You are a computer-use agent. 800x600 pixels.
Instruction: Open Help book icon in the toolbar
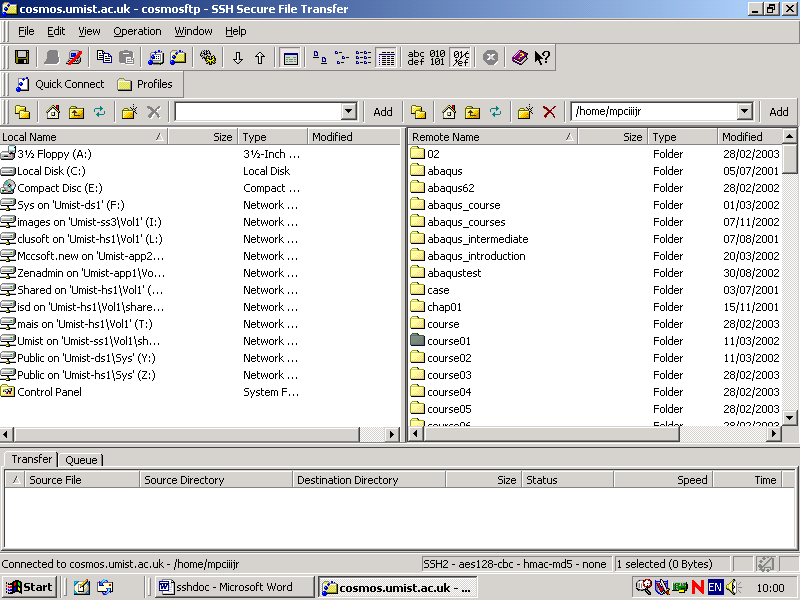point(519,58)
